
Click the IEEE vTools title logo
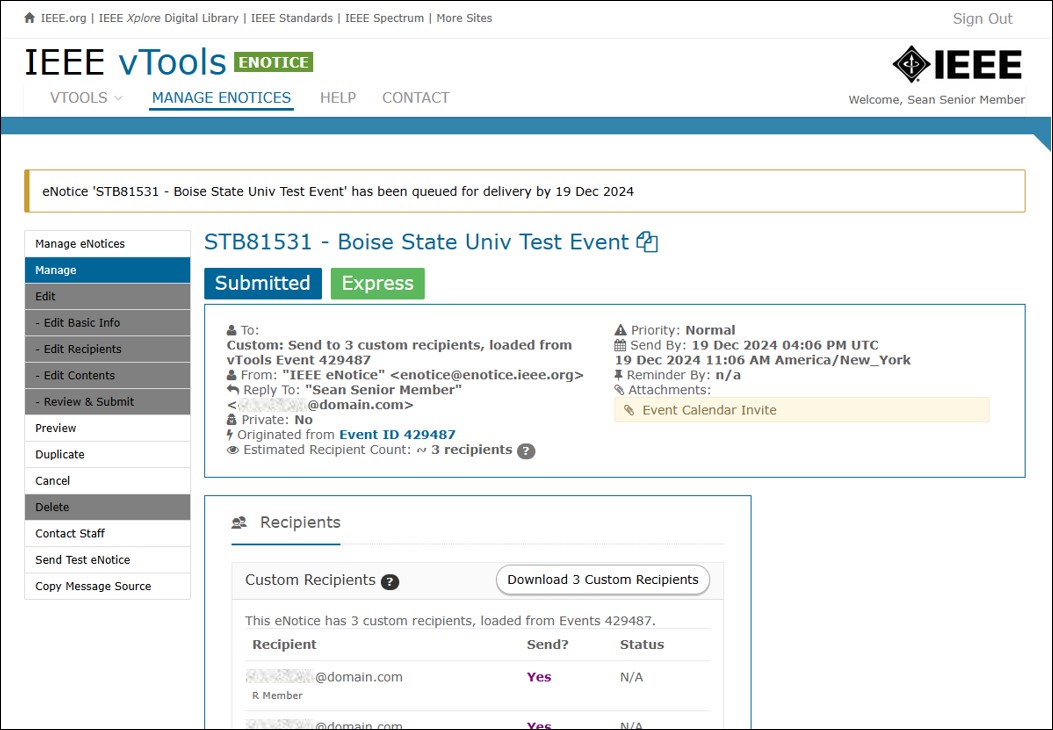point(125,62)
